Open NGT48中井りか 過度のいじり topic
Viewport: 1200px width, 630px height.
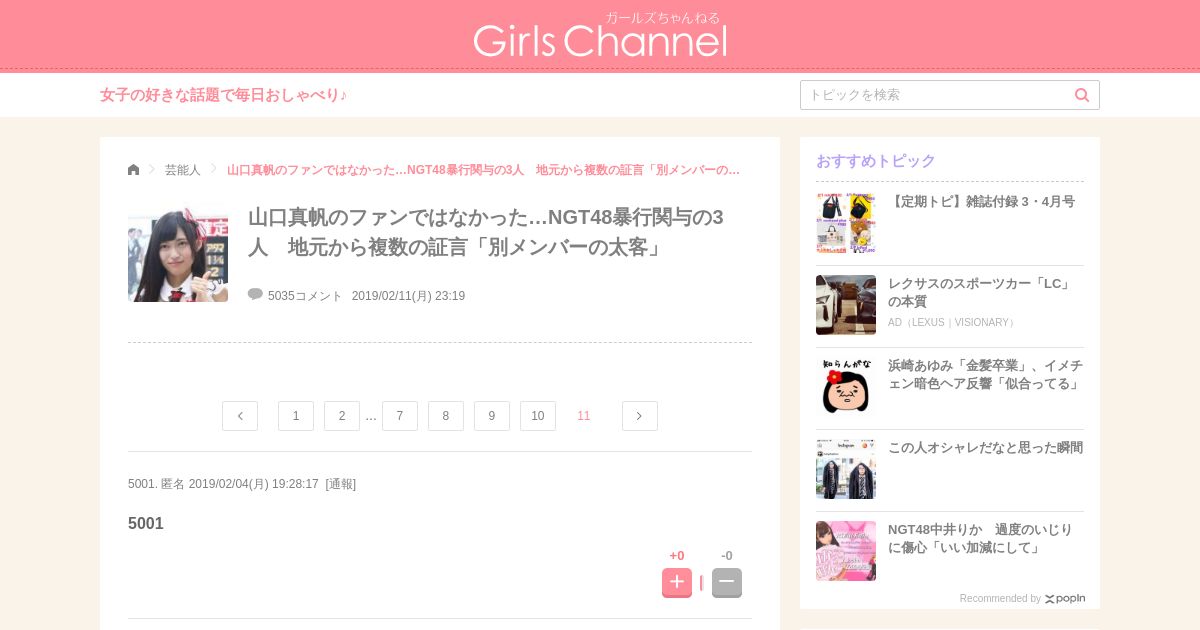click(x=980, y=539)
